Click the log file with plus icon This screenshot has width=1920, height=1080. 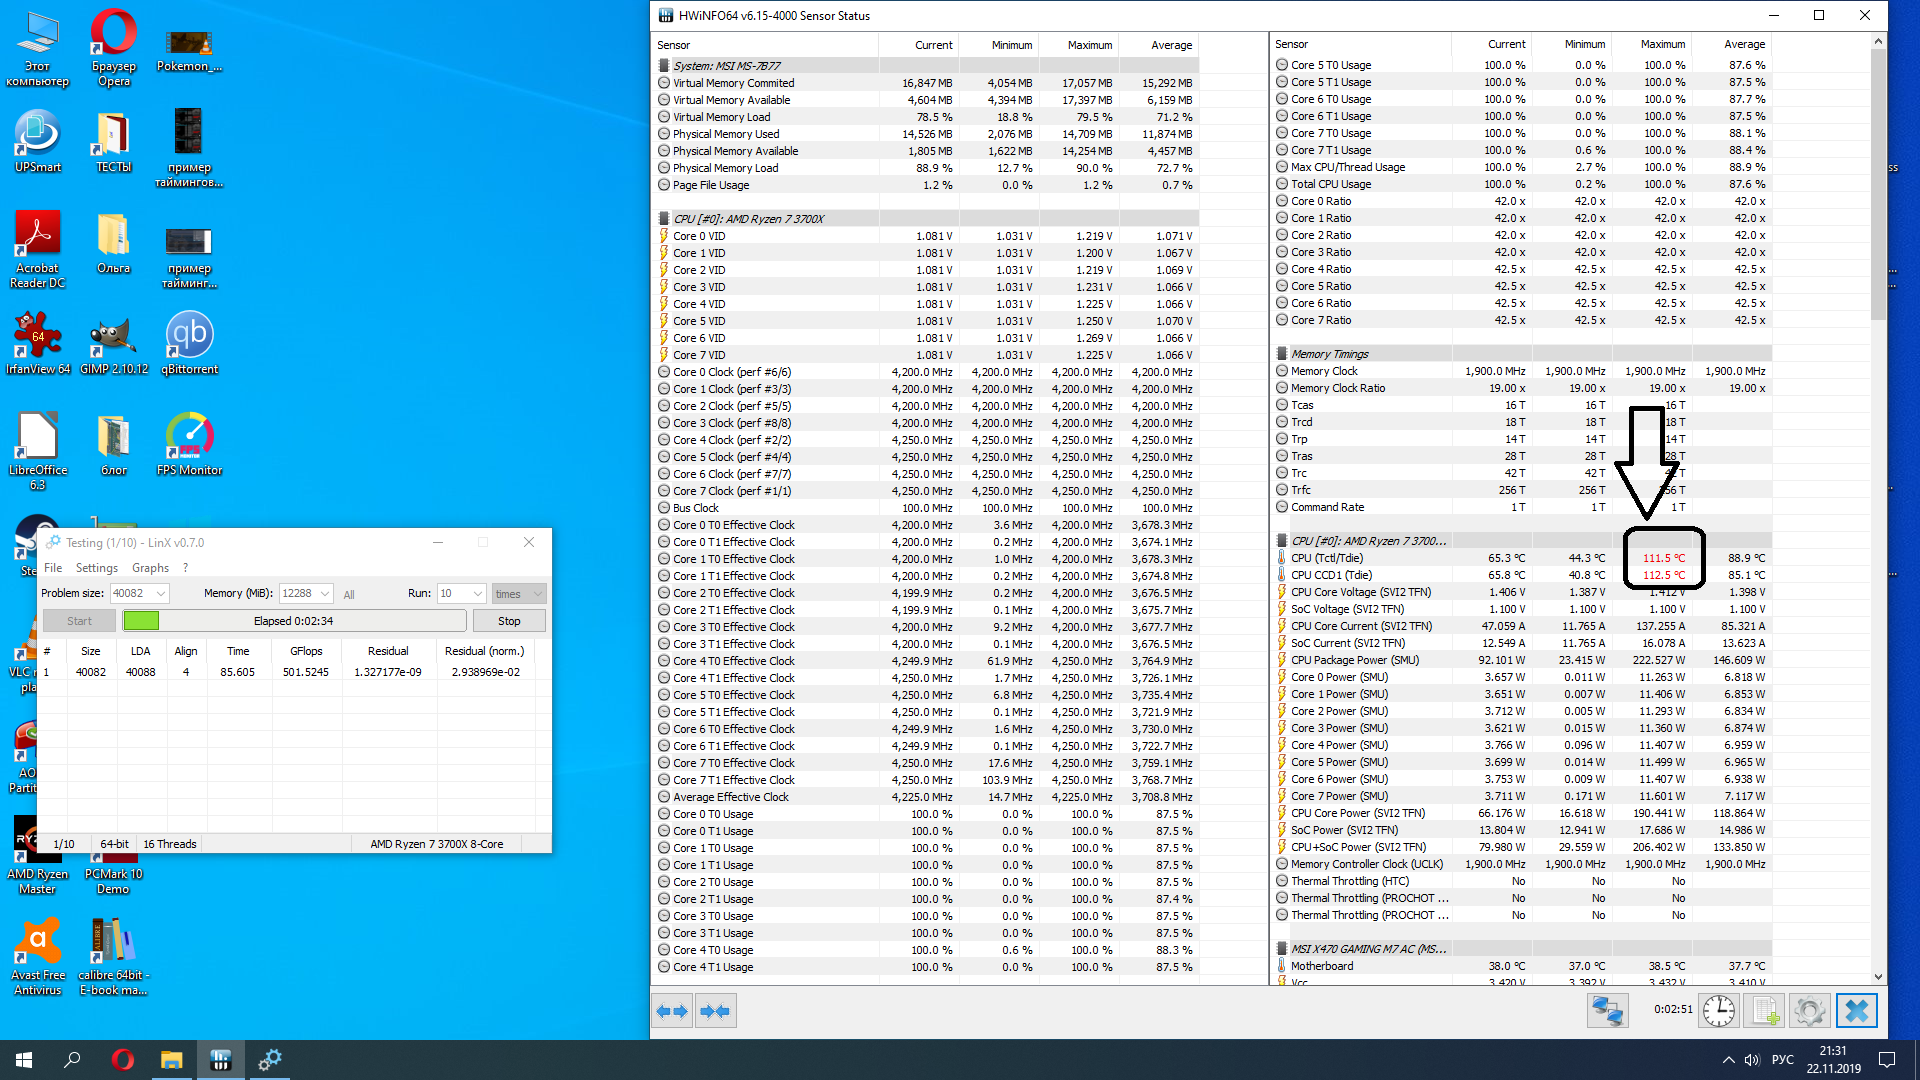(x=1765, y=1011)
